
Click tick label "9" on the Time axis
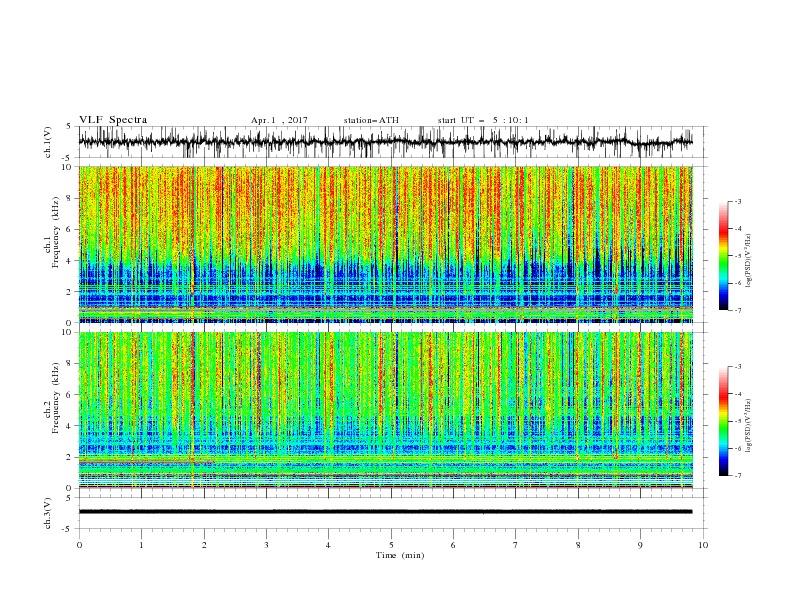click(640, 545)
